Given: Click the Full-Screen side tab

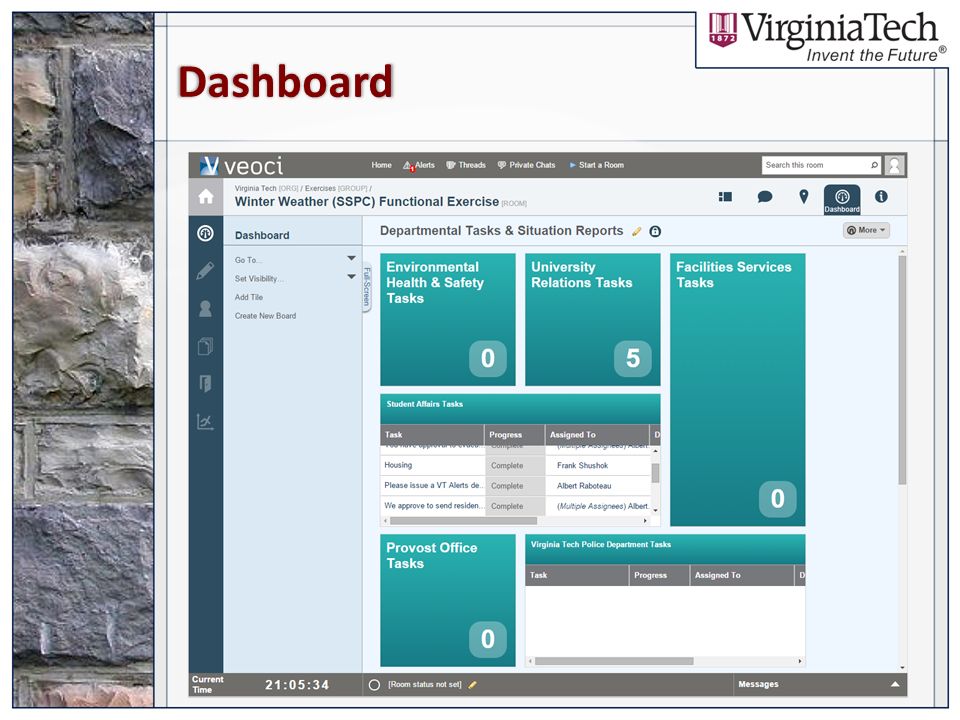Looking at the screenshot, I should click(367, 287).
